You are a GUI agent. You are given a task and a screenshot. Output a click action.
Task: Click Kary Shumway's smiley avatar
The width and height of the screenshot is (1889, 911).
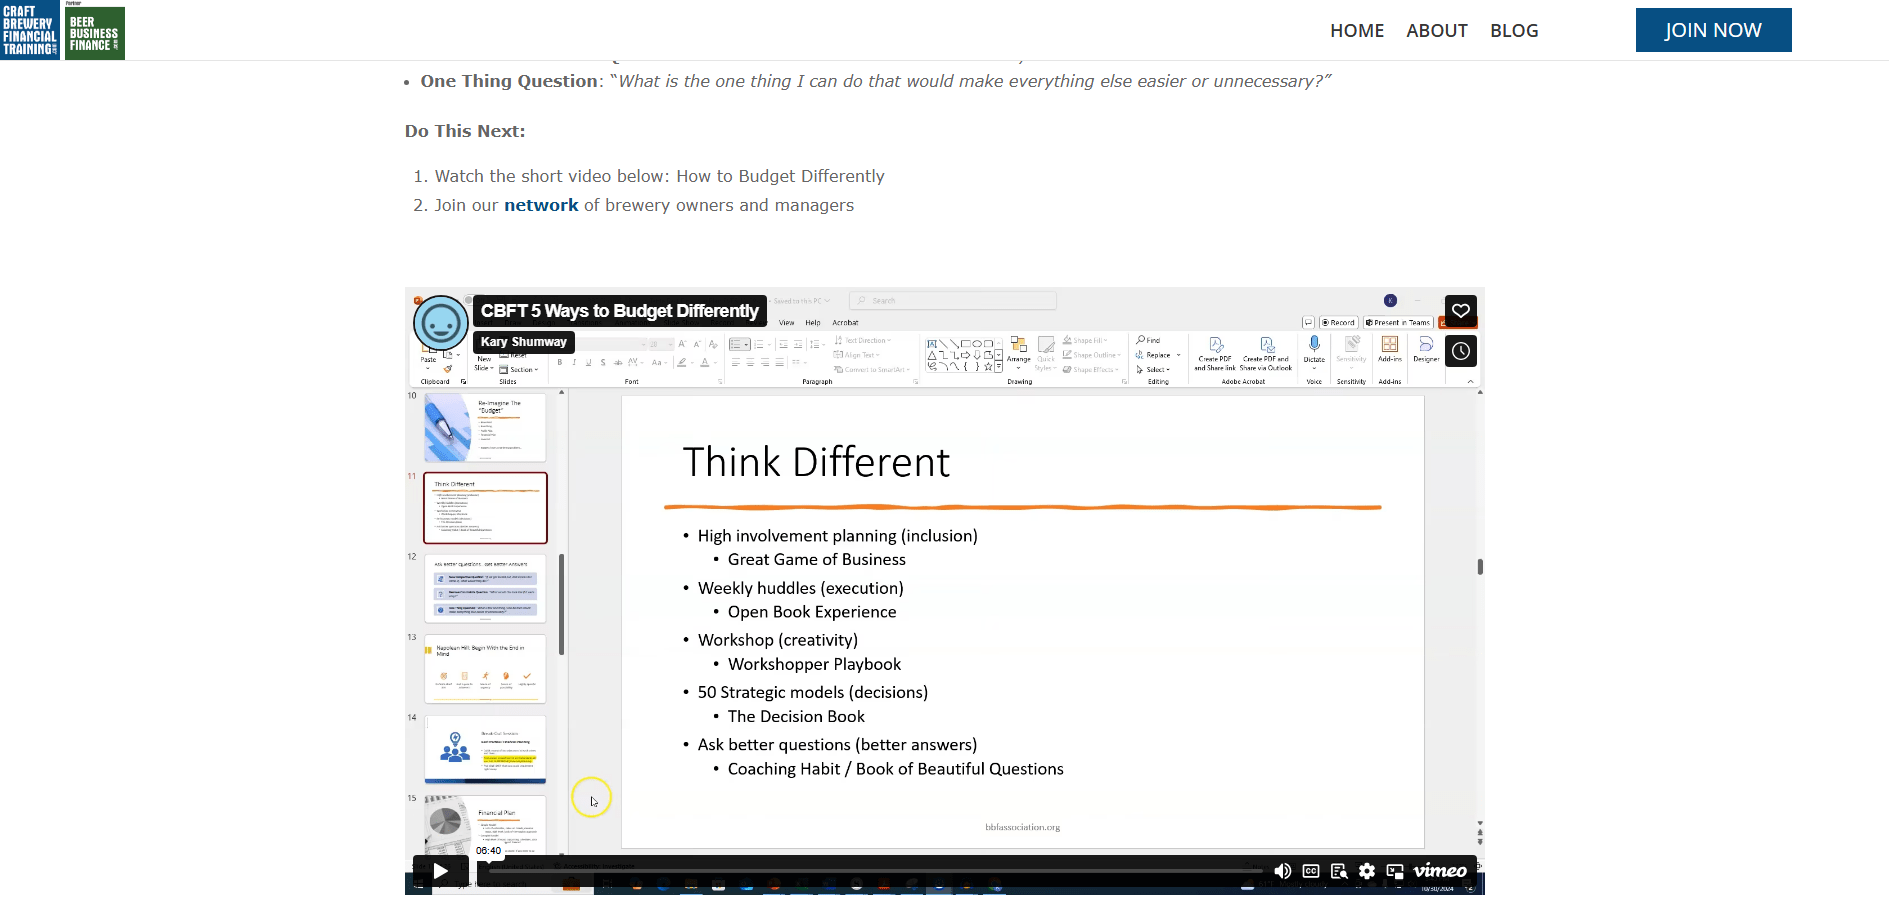(441, 323)
